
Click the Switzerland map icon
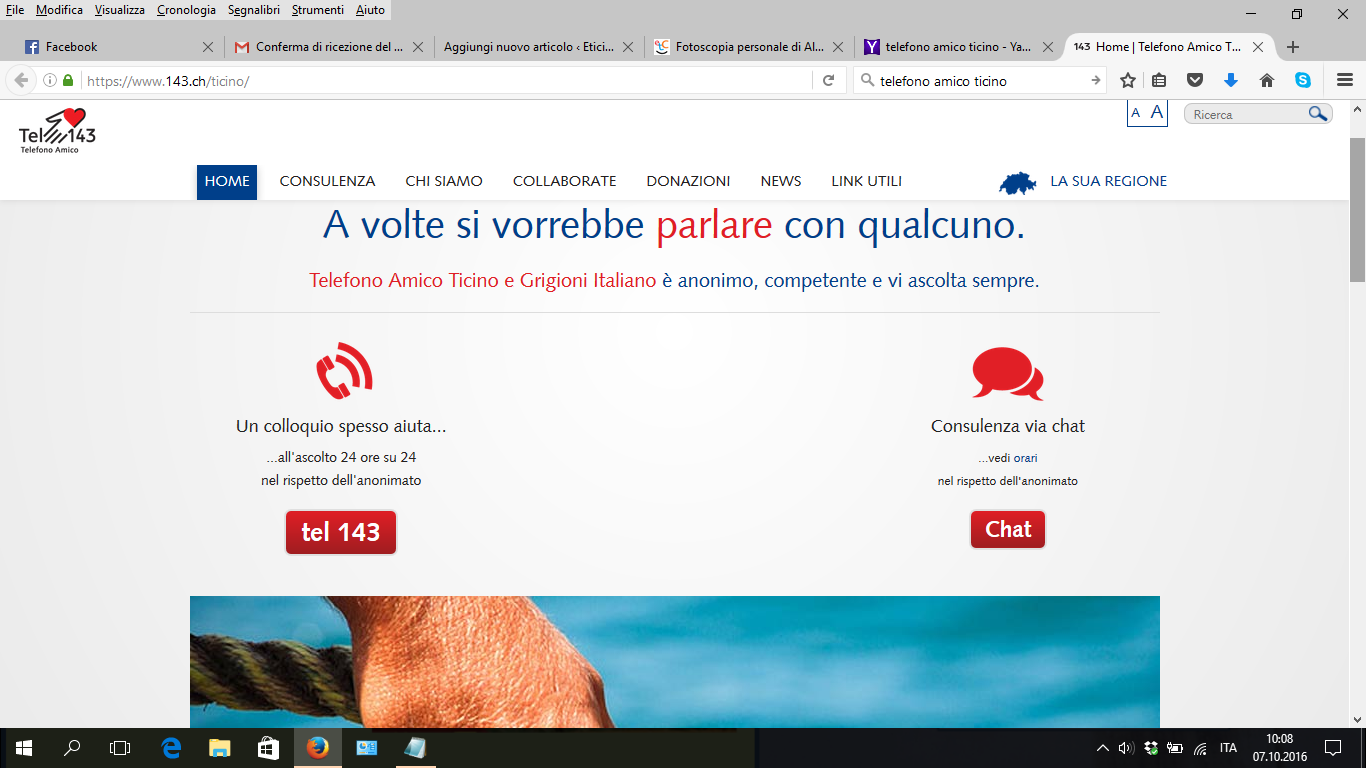coord(1017,182)
